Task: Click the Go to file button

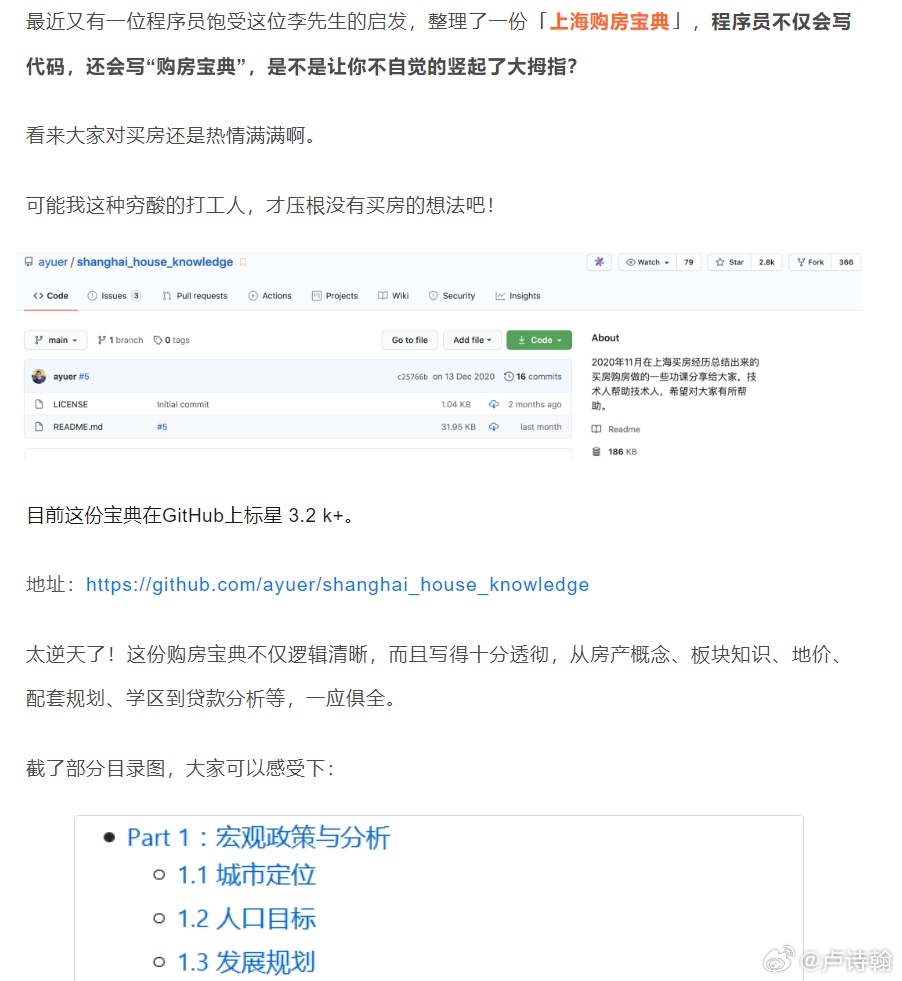Action: click(x=410, y=340)
